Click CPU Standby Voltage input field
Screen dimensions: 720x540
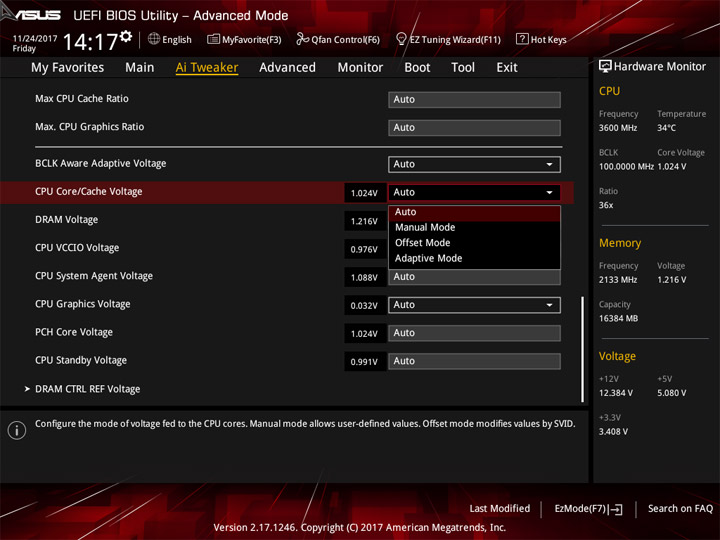coord(474,361)
